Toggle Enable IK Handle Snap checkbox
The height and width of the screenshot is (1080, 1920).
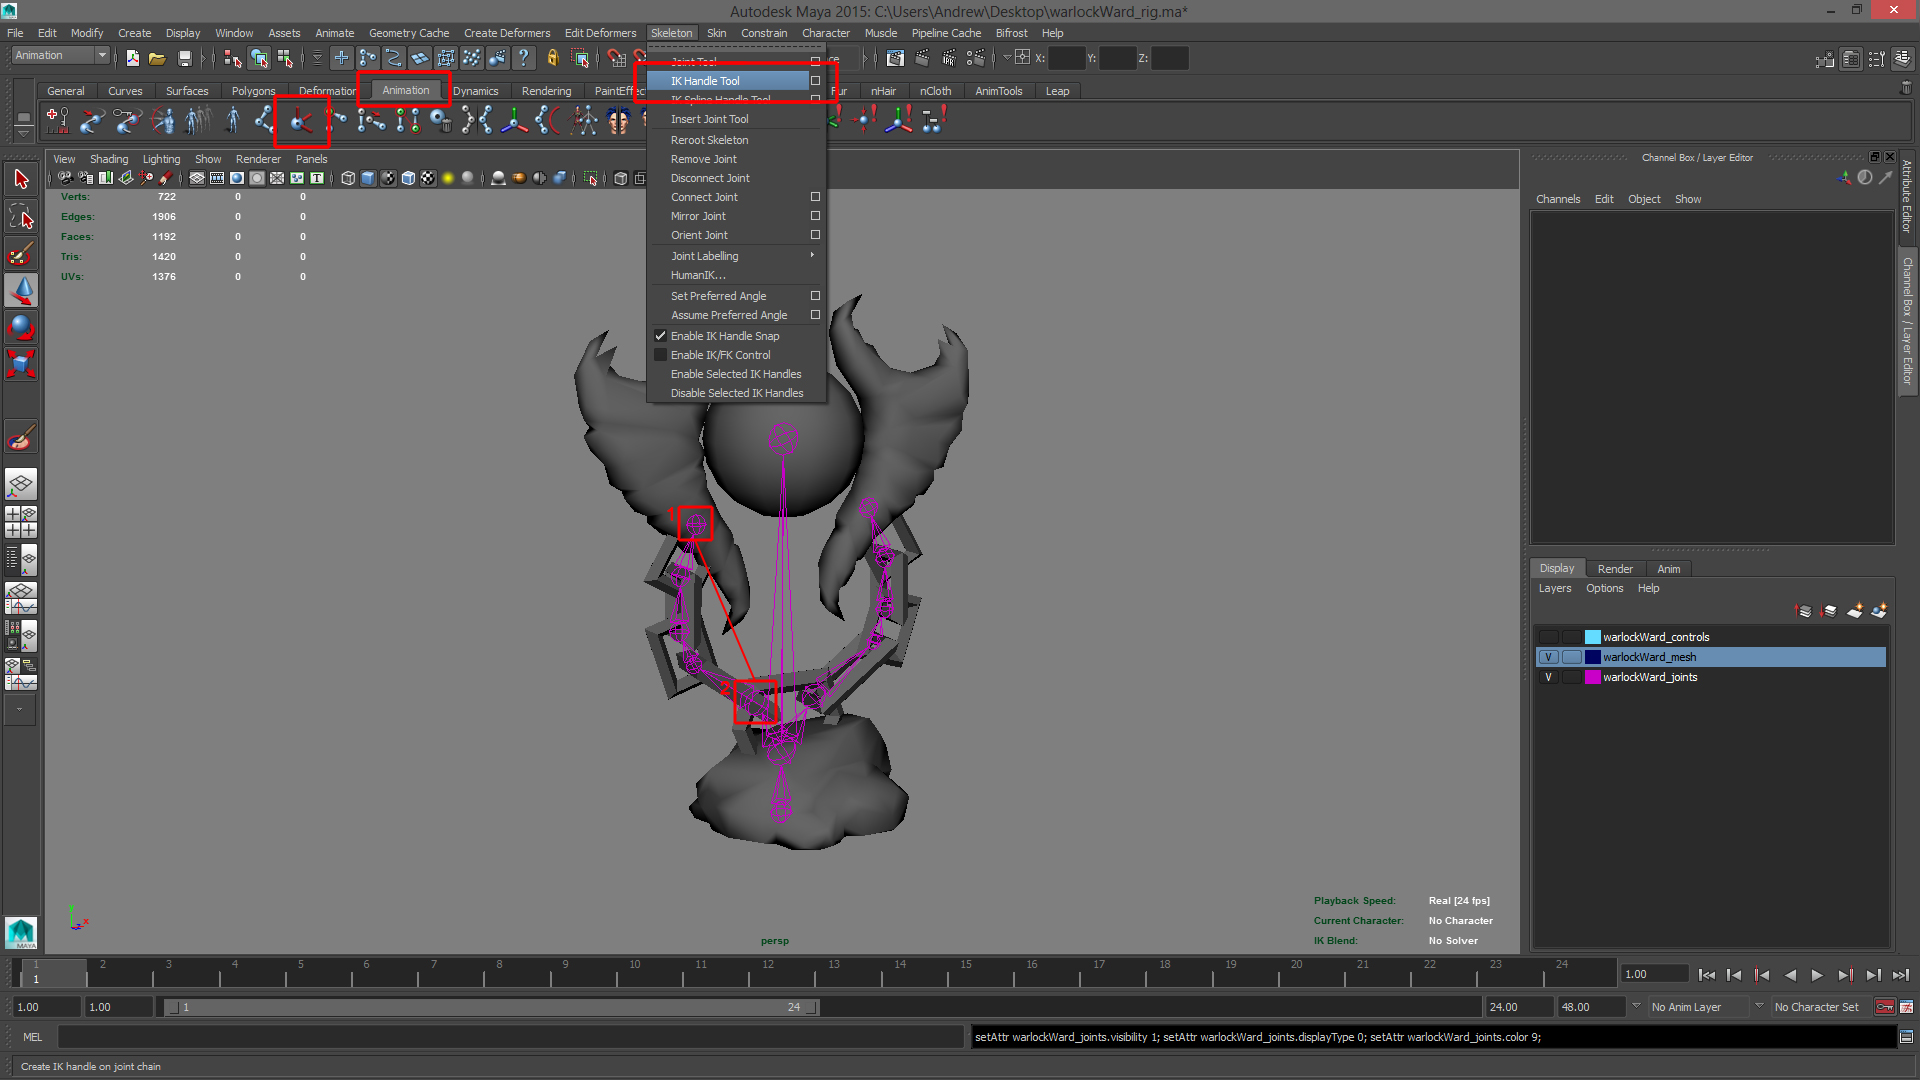click(x=660, y=336)
